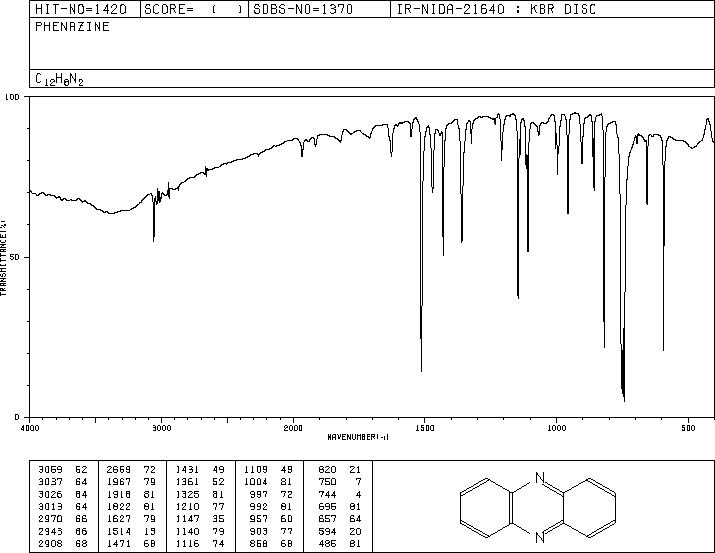Click the C12H8N2 molecular formula
Viewport: 715px width, 553px height.
tap(59, 79)
